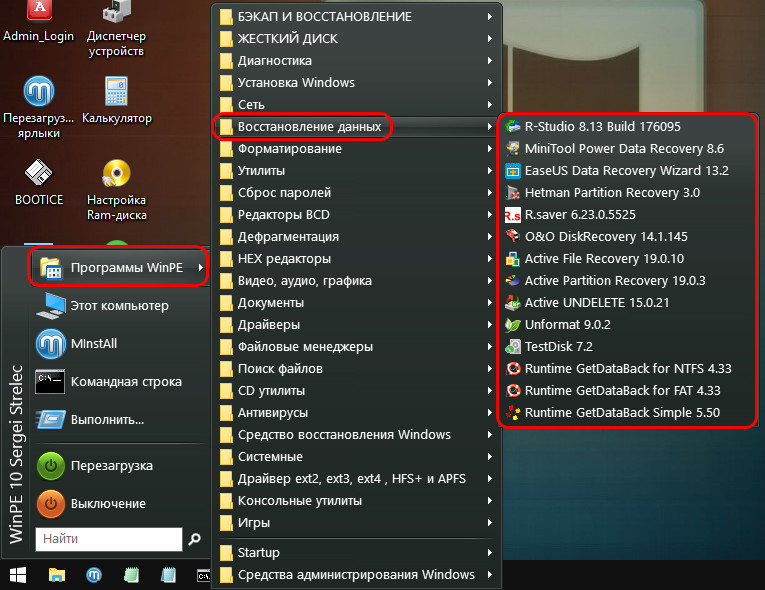Screen dimensions: 765x590
Task: Click the MInstAll icon on the taskbar
Action: (x=94, y=575)
